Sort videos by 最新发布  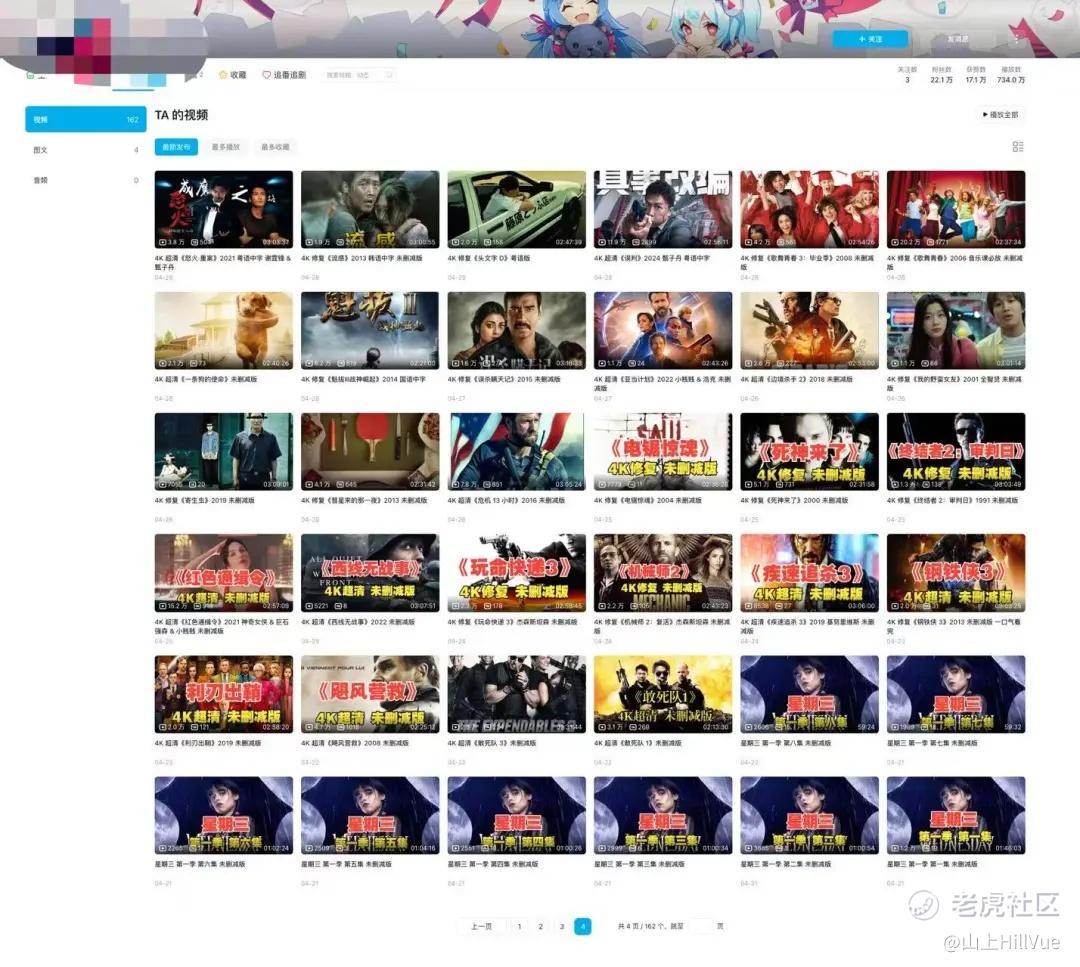176,147
